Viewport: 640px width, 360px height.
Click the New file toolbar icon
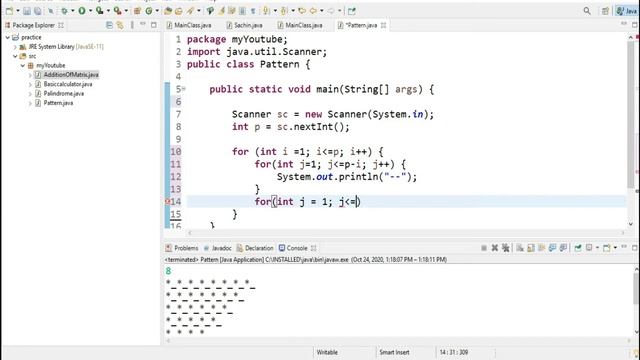(x=9, y=11)
